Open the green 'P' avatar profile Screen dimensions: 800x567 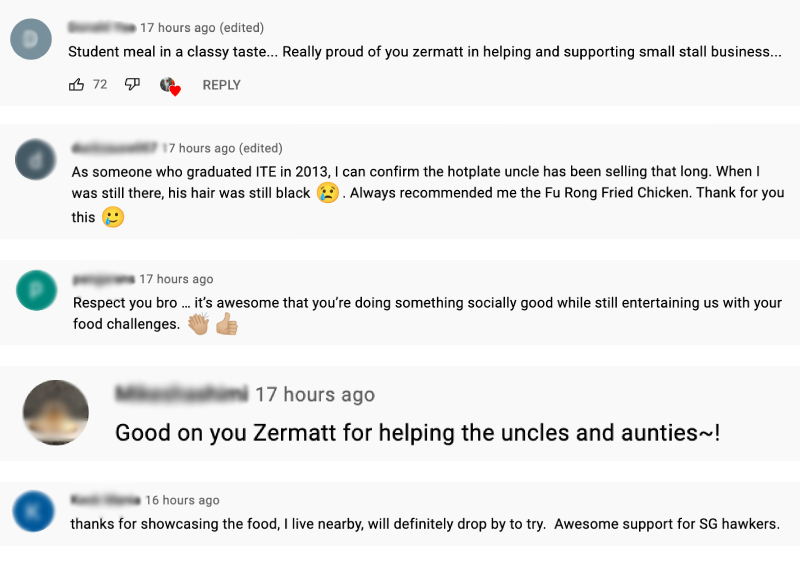tap(37, 290)
